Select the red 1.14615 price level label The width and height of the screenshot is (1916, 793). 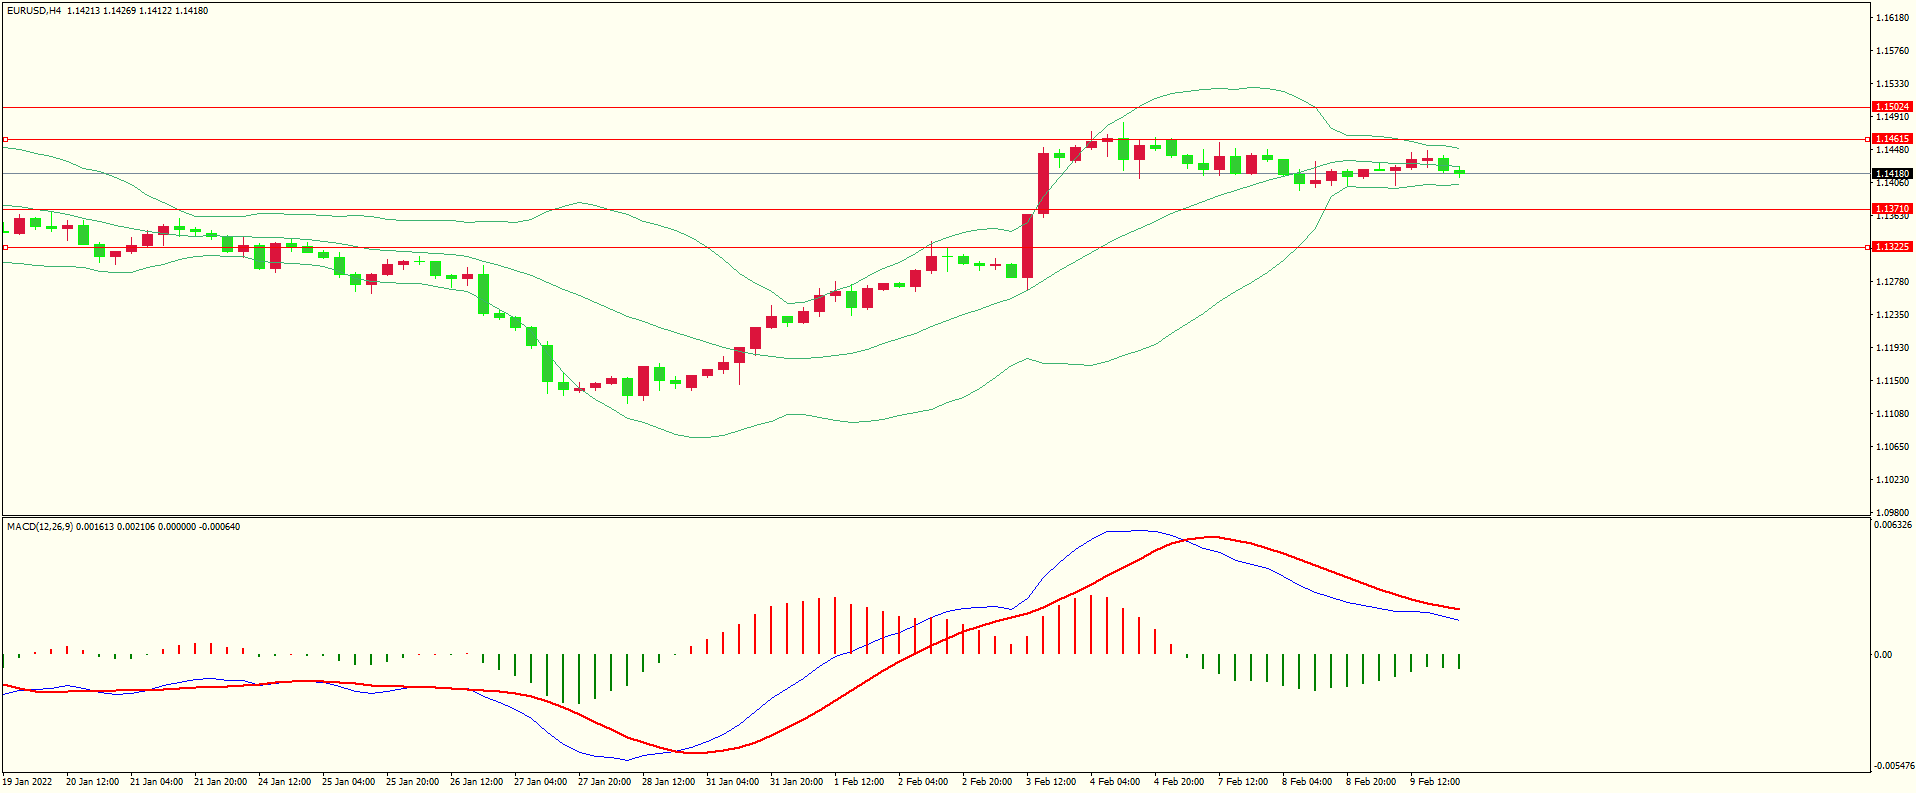click(1891, 139)
